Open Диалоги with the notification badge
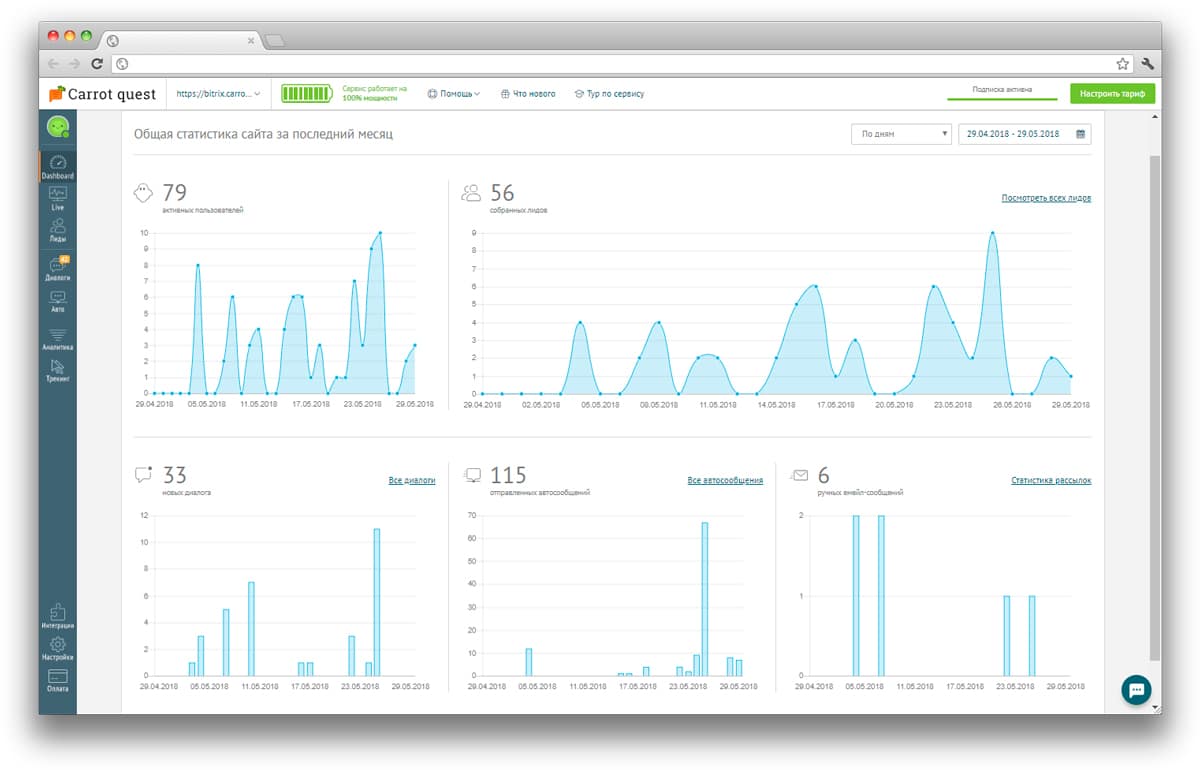 [x=57, y=268]
